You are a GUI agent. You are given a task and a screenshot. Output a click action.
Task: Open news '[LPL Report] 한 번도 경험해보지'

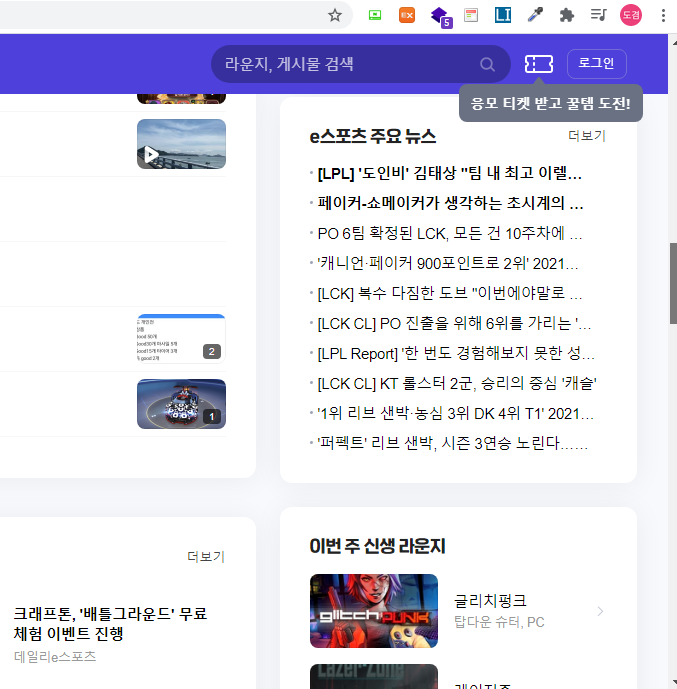coord(456,353)
